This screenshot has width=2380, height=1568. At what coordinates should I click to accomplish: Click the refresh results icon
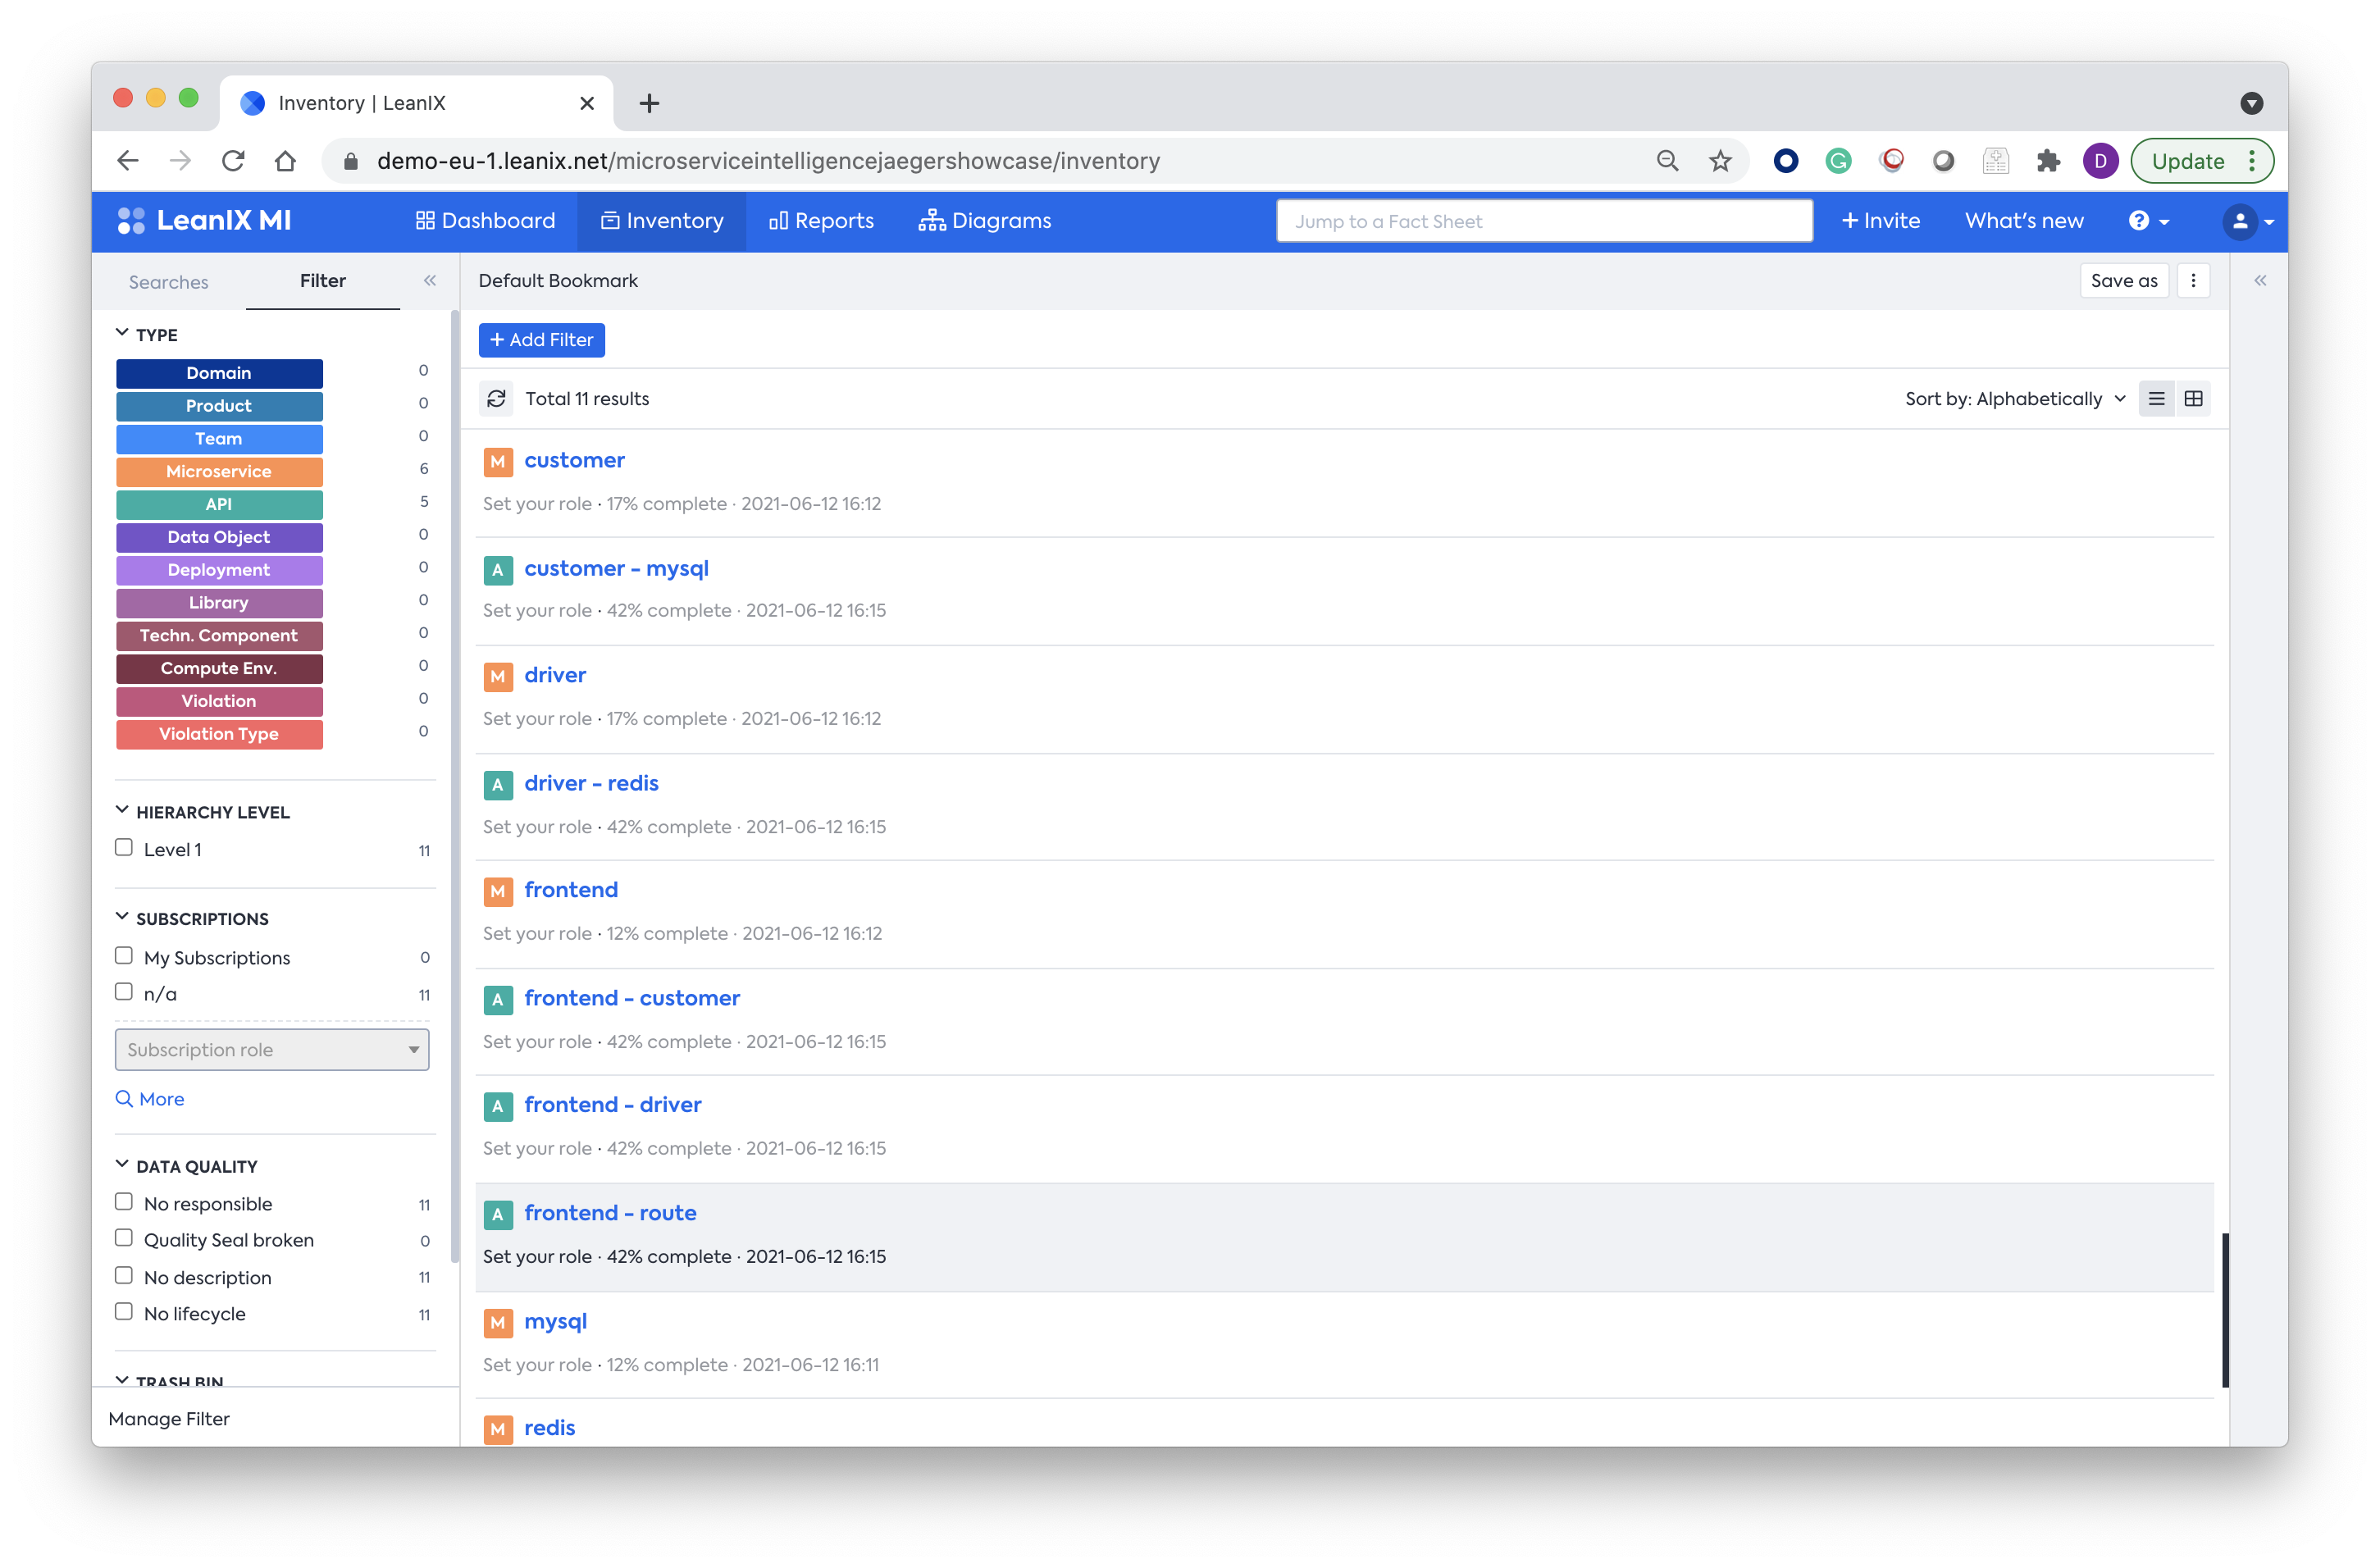pos(496,399)
